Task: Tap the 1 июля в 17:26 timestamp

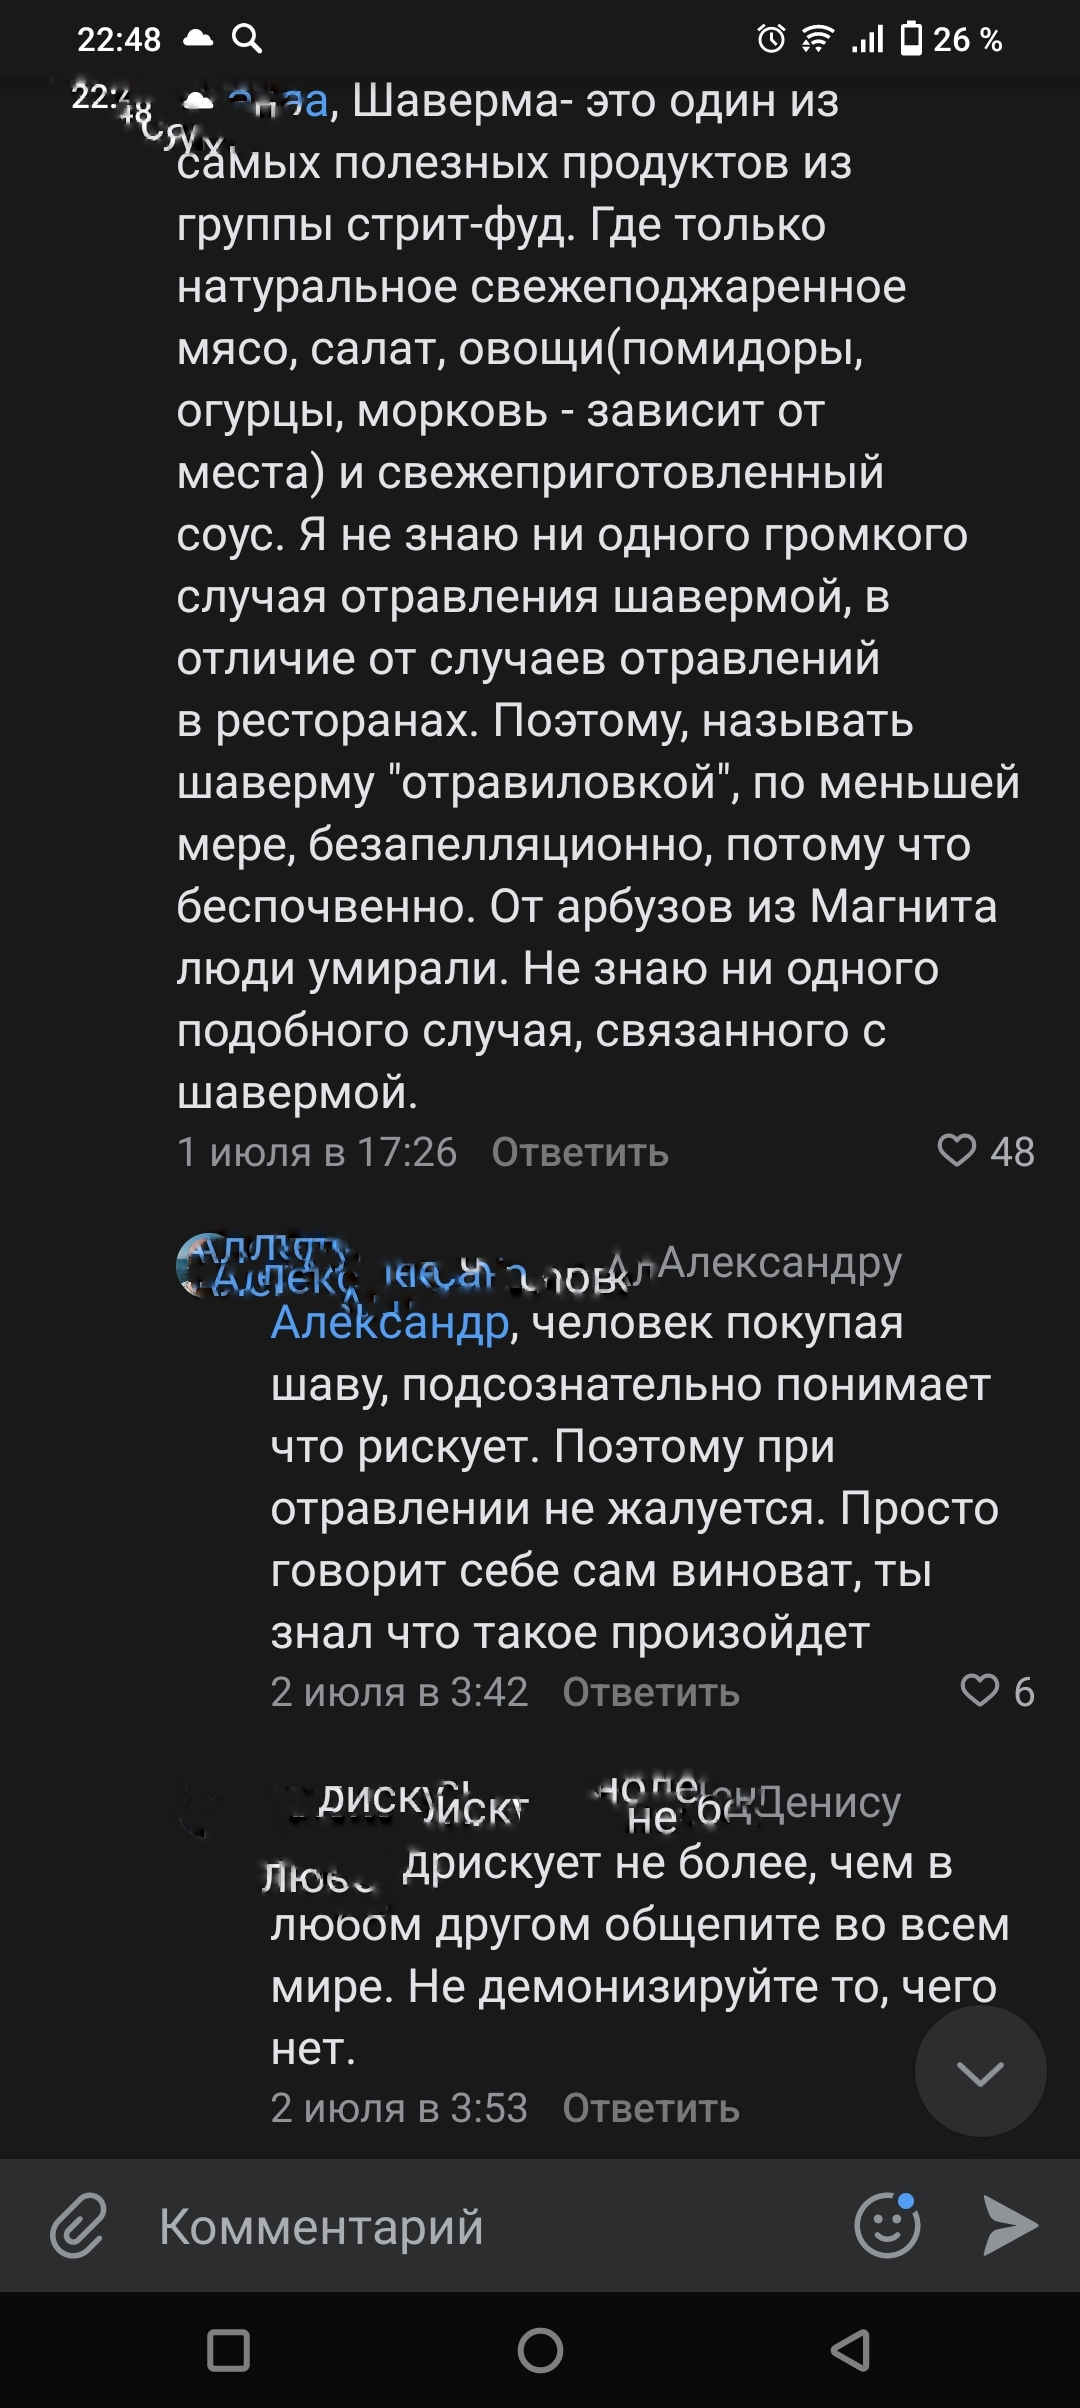Action: coord(317,1153)
